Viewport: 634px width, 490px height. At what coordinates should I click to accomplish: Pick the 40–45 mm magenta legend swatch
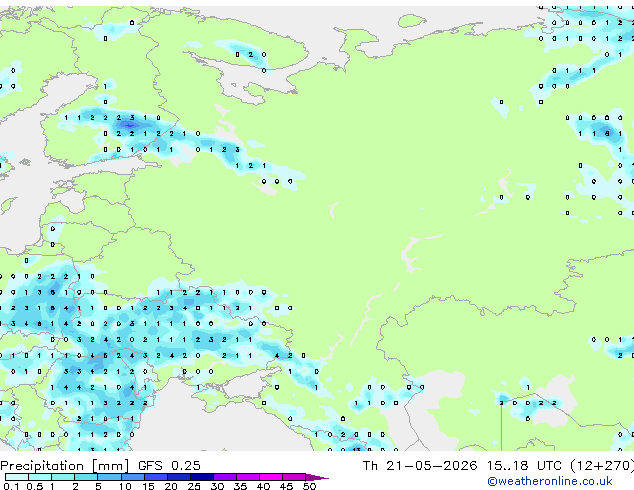point(271,477)
